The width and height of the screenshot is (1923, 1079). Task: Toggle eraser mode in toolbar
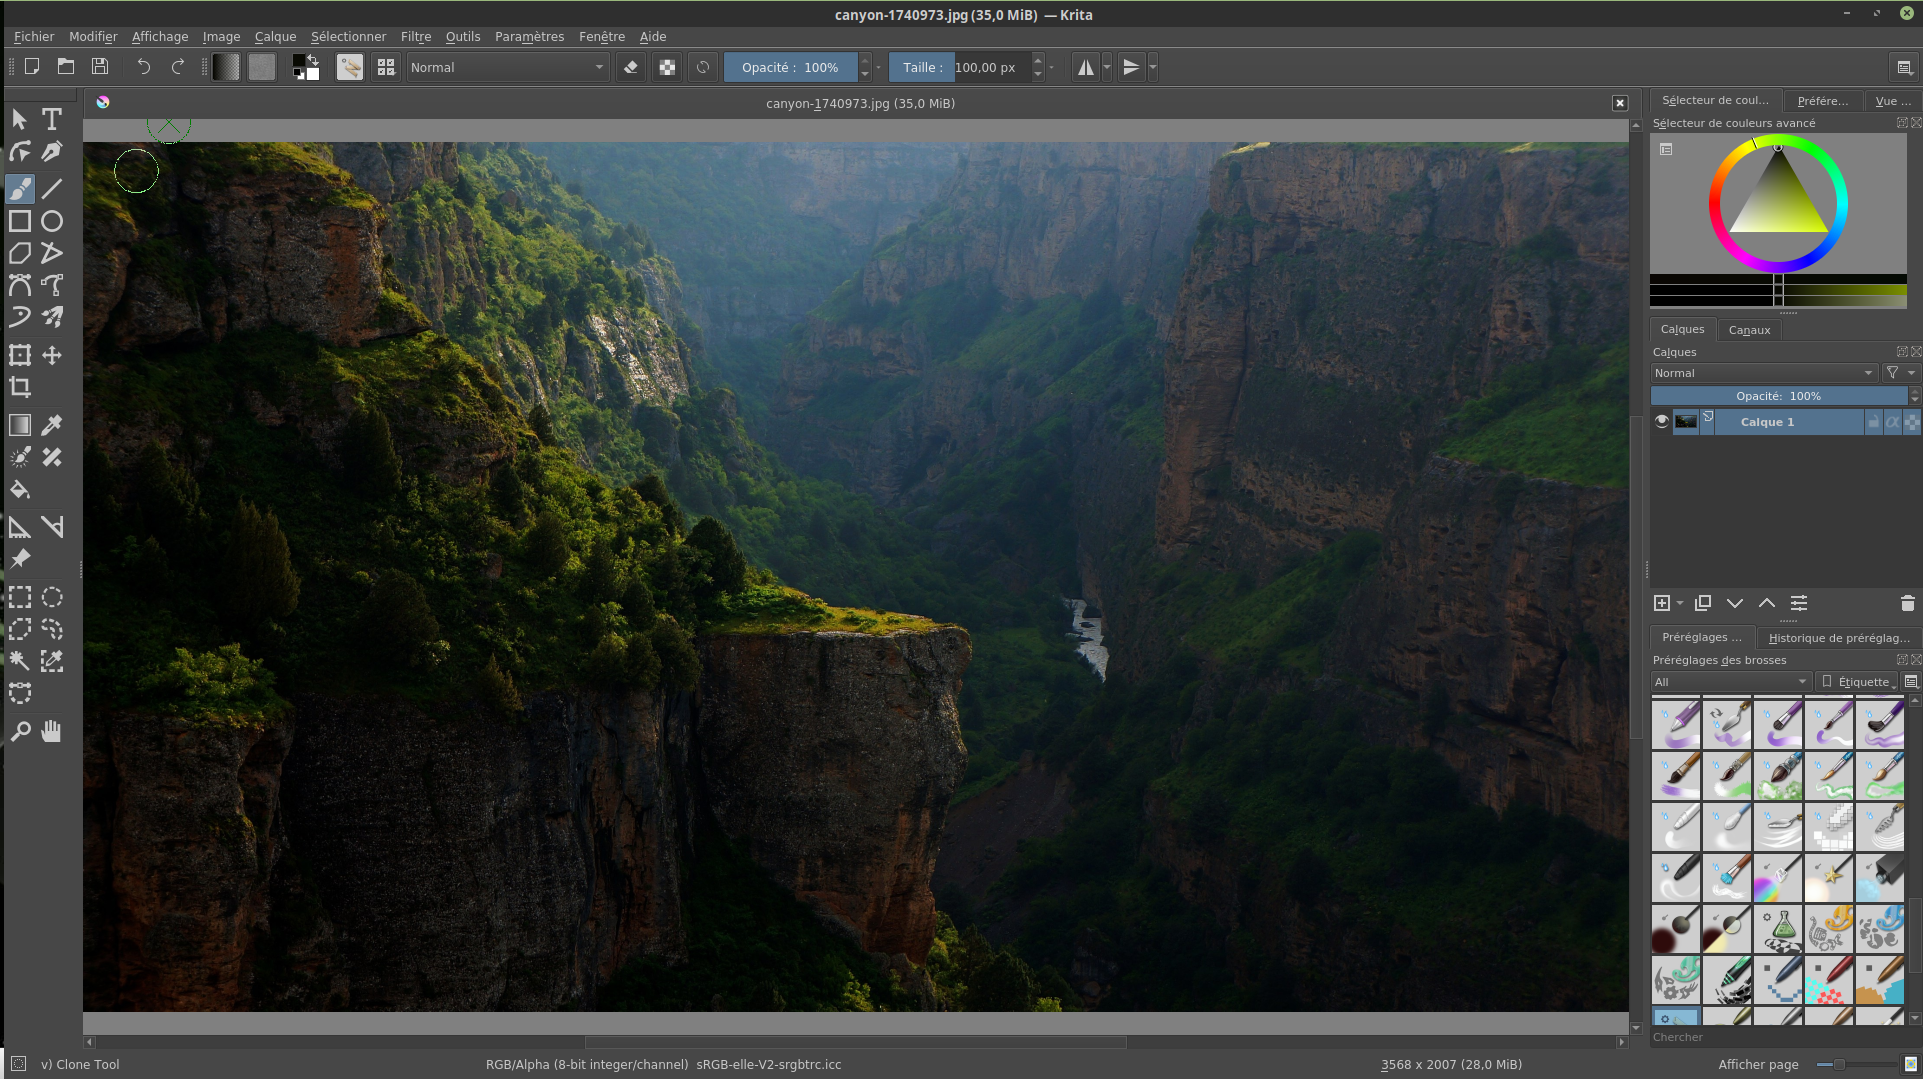(x=631, y=67)
